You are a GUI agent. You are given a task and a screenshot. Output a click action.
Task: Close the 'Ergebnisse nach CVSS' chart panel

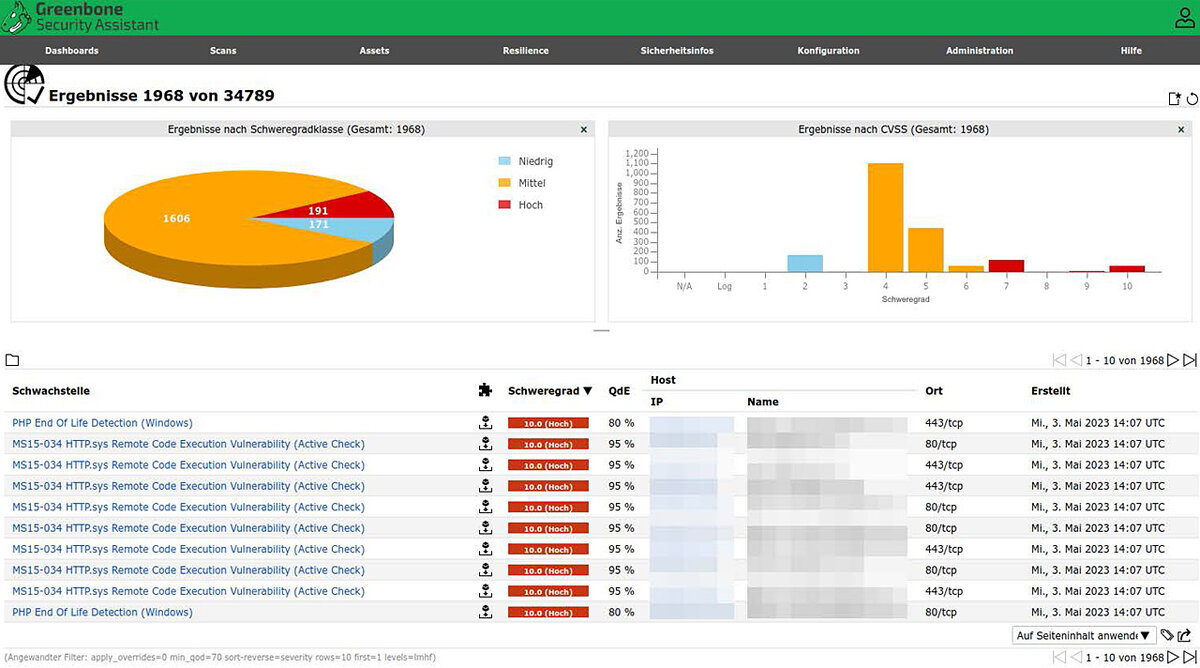point(1181,129)
